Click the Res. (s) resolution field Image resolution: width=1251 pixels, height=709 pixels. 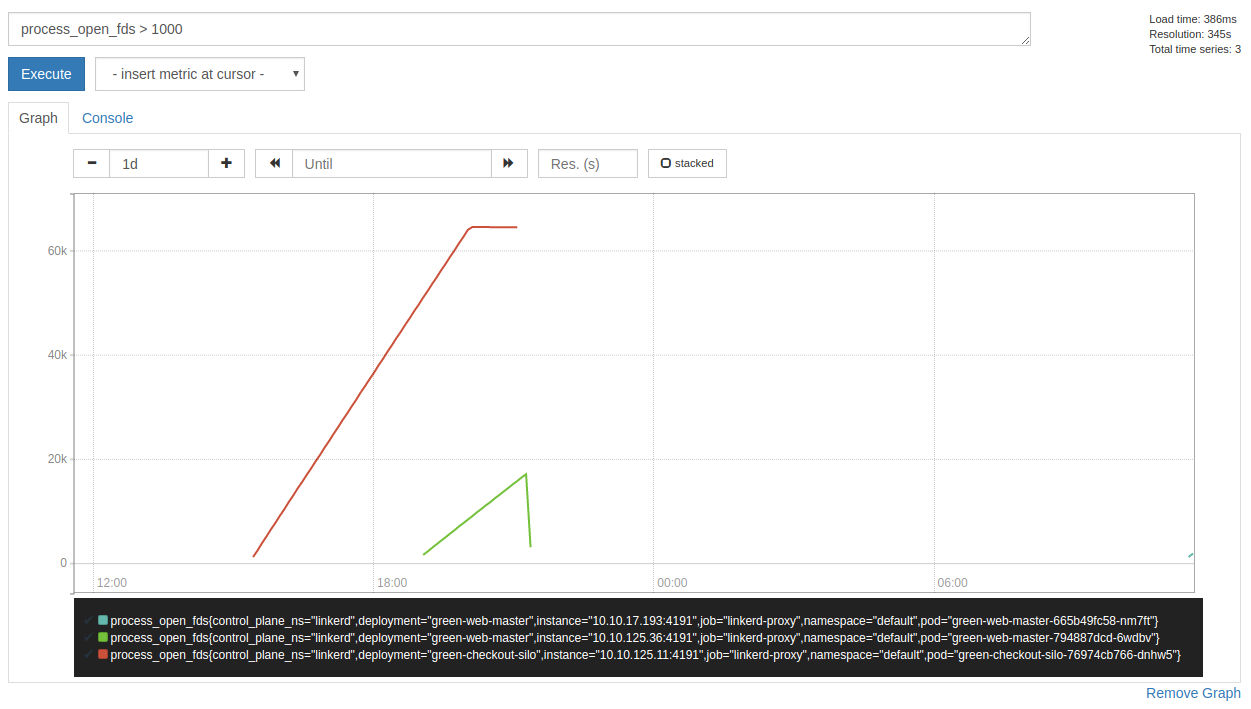click(x=587, y=163)
